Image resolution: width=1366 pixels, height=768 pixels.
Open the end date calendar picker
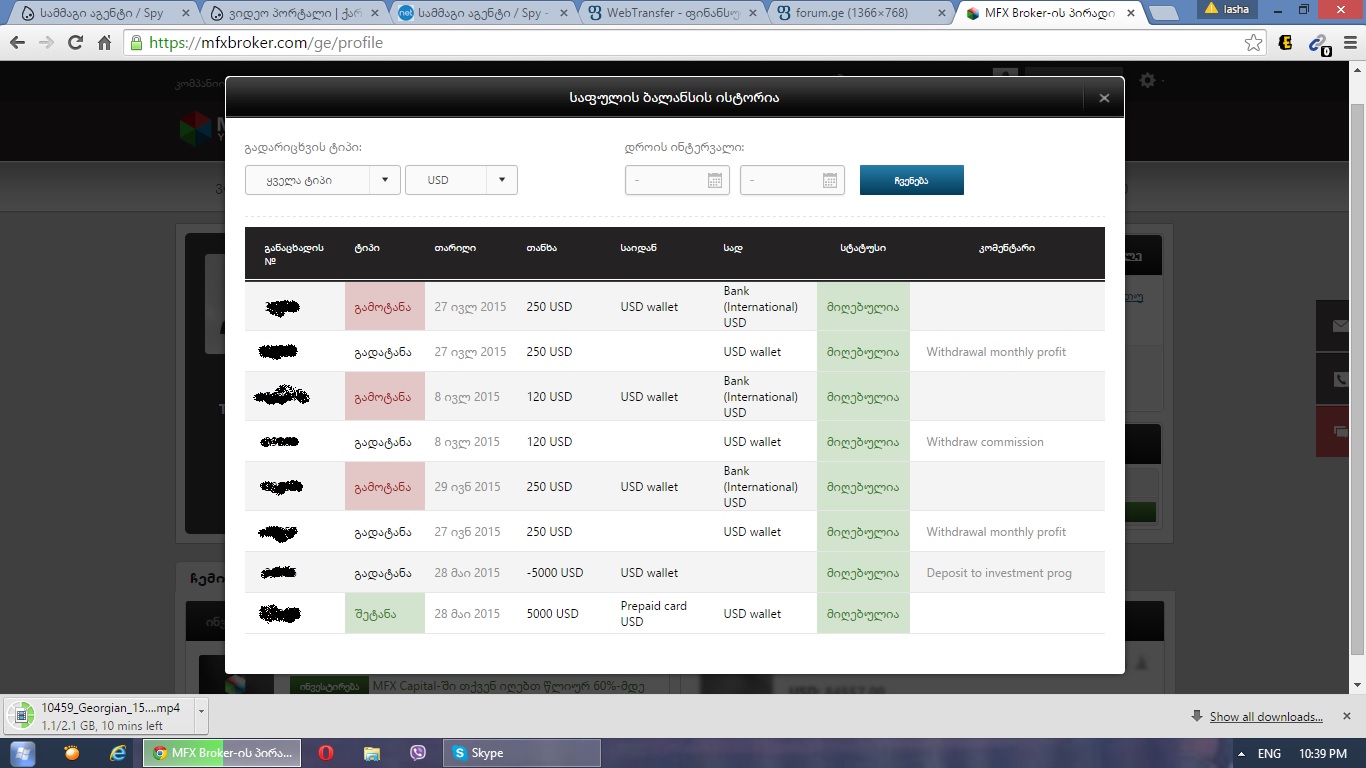830,180
